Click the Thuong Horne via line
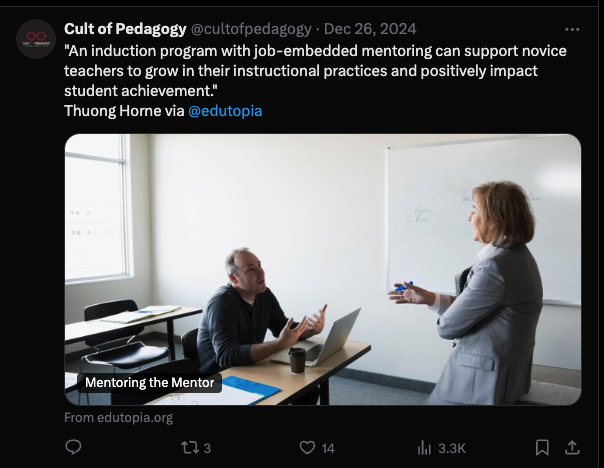604x468 pixels. (x=124, y=111)
